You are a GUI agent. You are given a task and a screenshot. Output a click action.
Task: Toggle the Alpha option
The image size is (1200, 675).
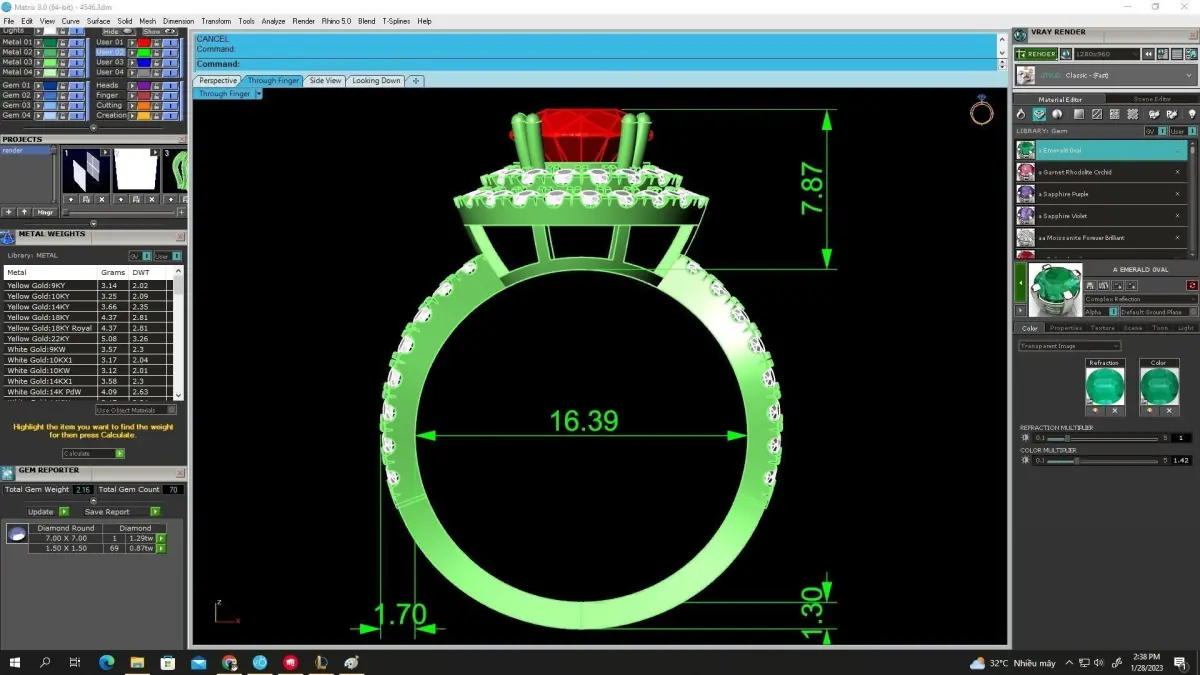[x=1112, y=312]
